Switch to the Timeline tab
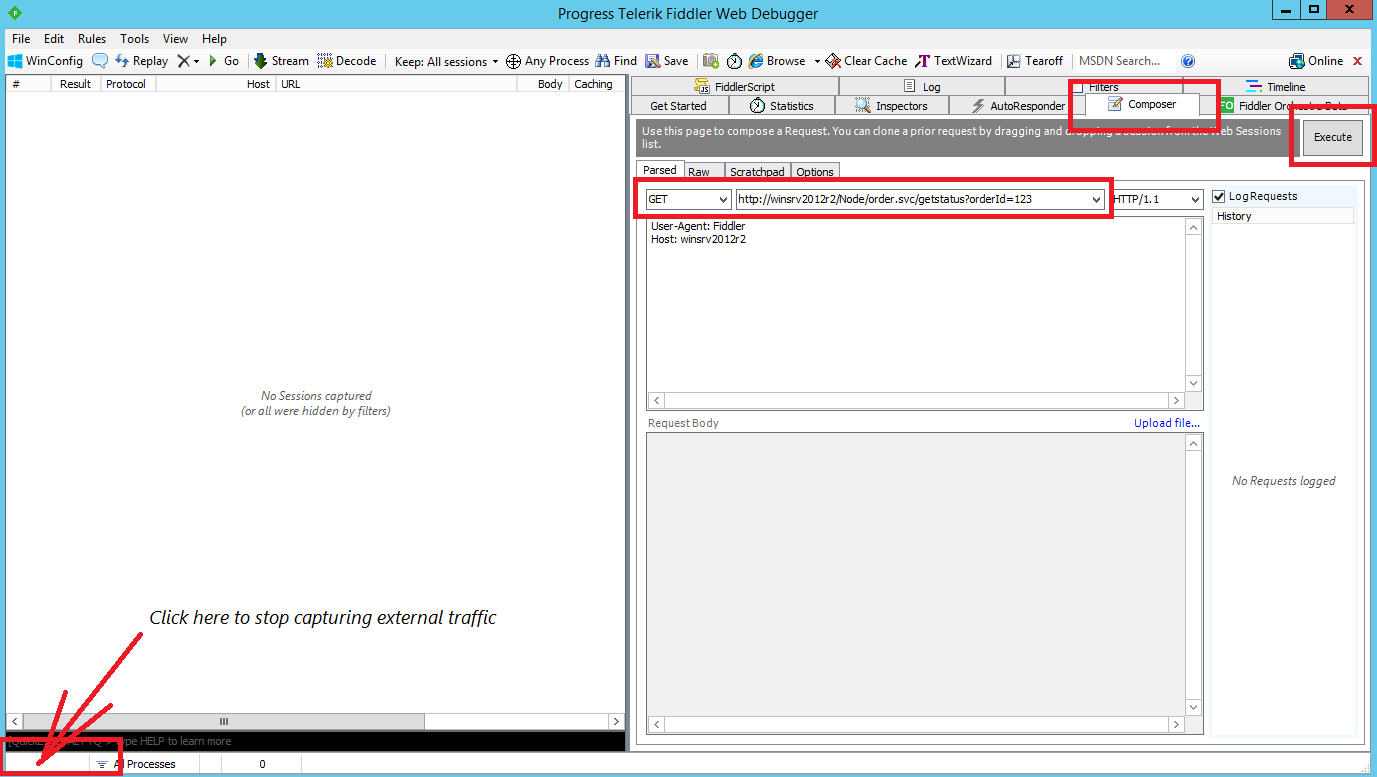This screenshot has width=1377, height=777. [1275, 87]
